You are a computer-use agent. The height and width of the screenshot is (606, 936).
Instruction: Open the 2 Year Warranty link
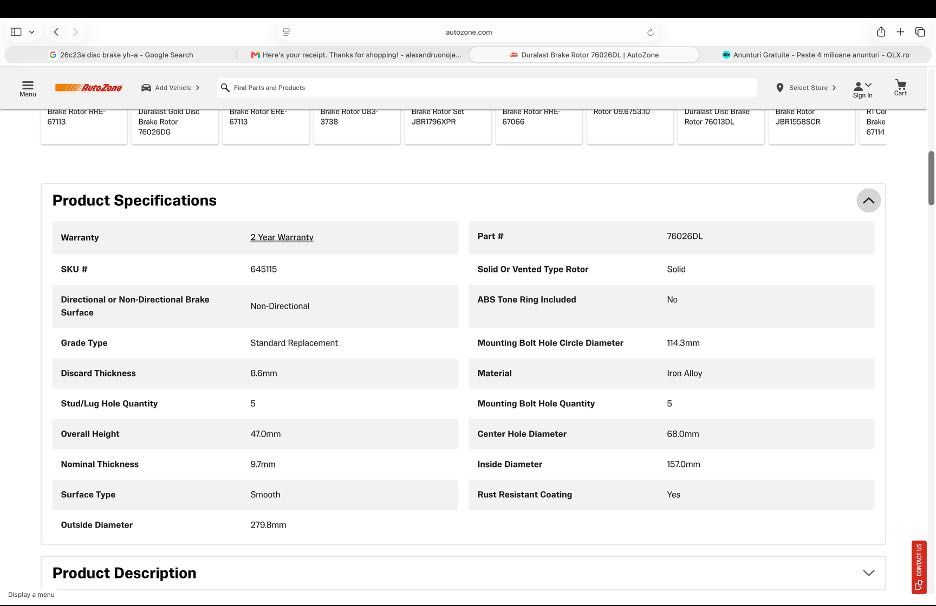[x=282, y=238]
